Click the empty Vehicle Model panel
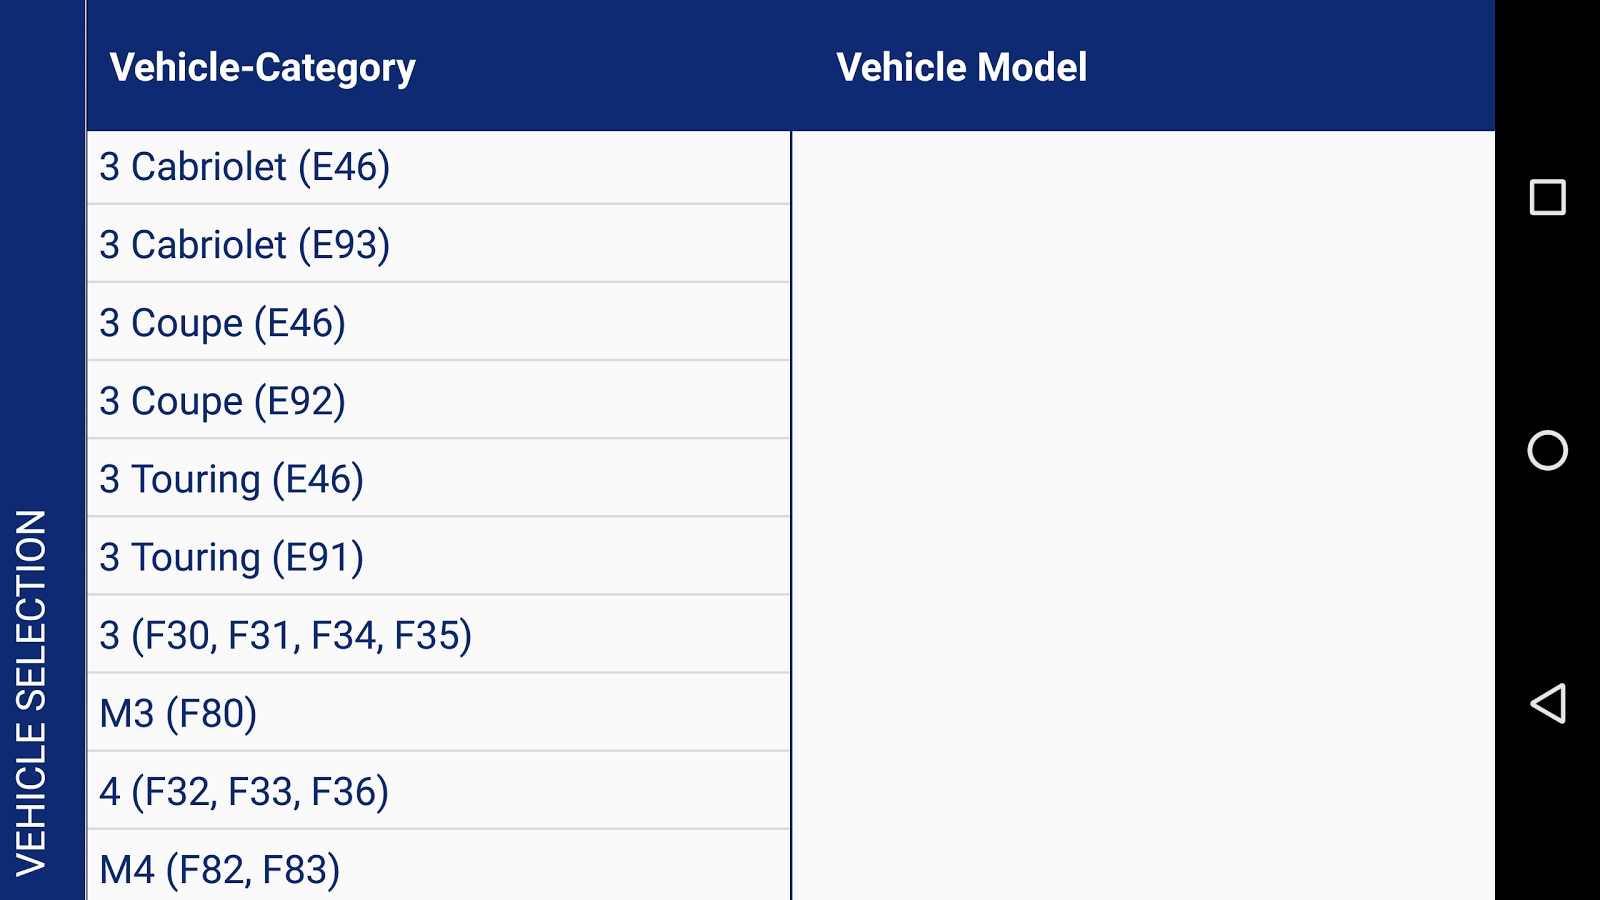The width and height of the screenshot is (1600, 900). click(x=1143, y=515)
